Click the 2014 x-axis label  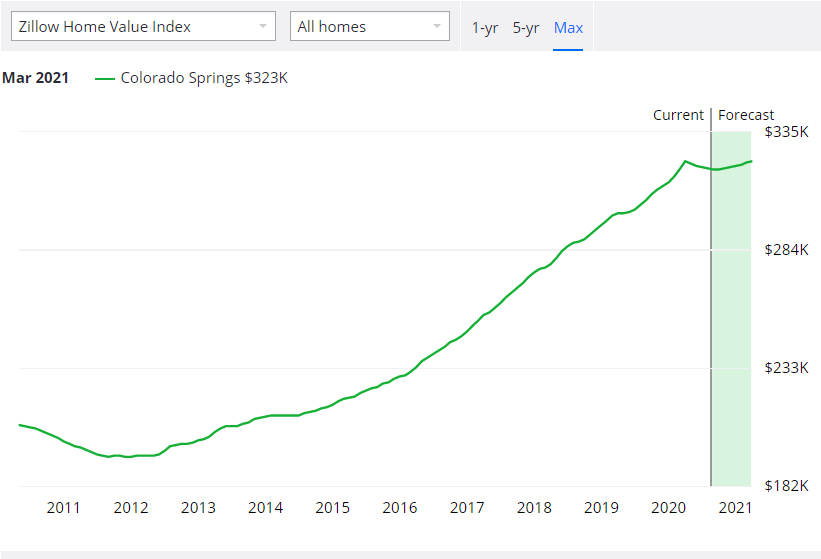pos(265,508)
